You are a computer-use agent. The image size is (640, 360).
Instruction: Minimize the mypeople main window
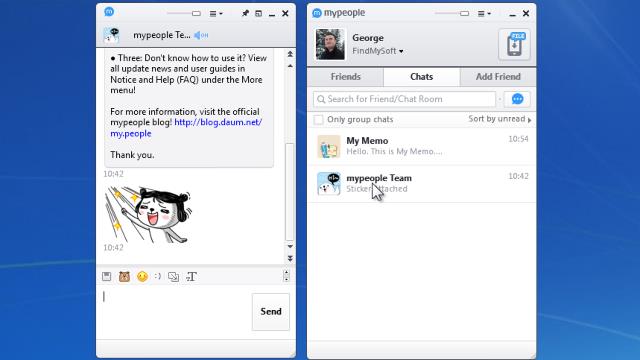pos(512,14)
